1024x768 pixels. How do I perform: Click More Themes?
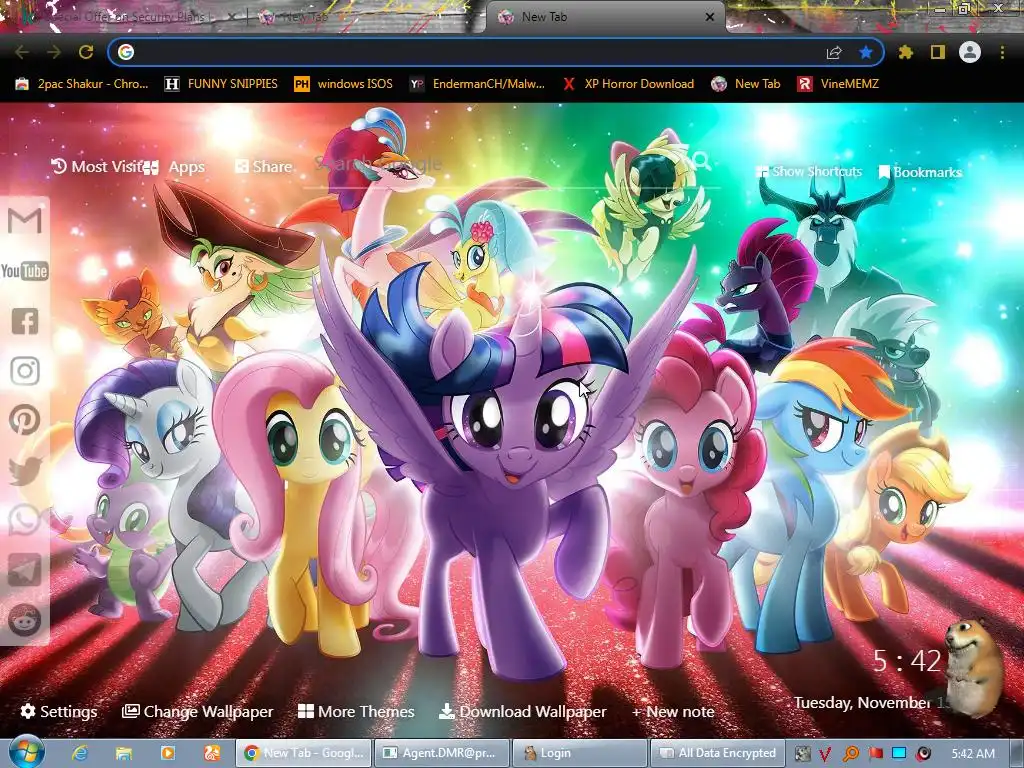pyautogui.click(x=357, y=711)
